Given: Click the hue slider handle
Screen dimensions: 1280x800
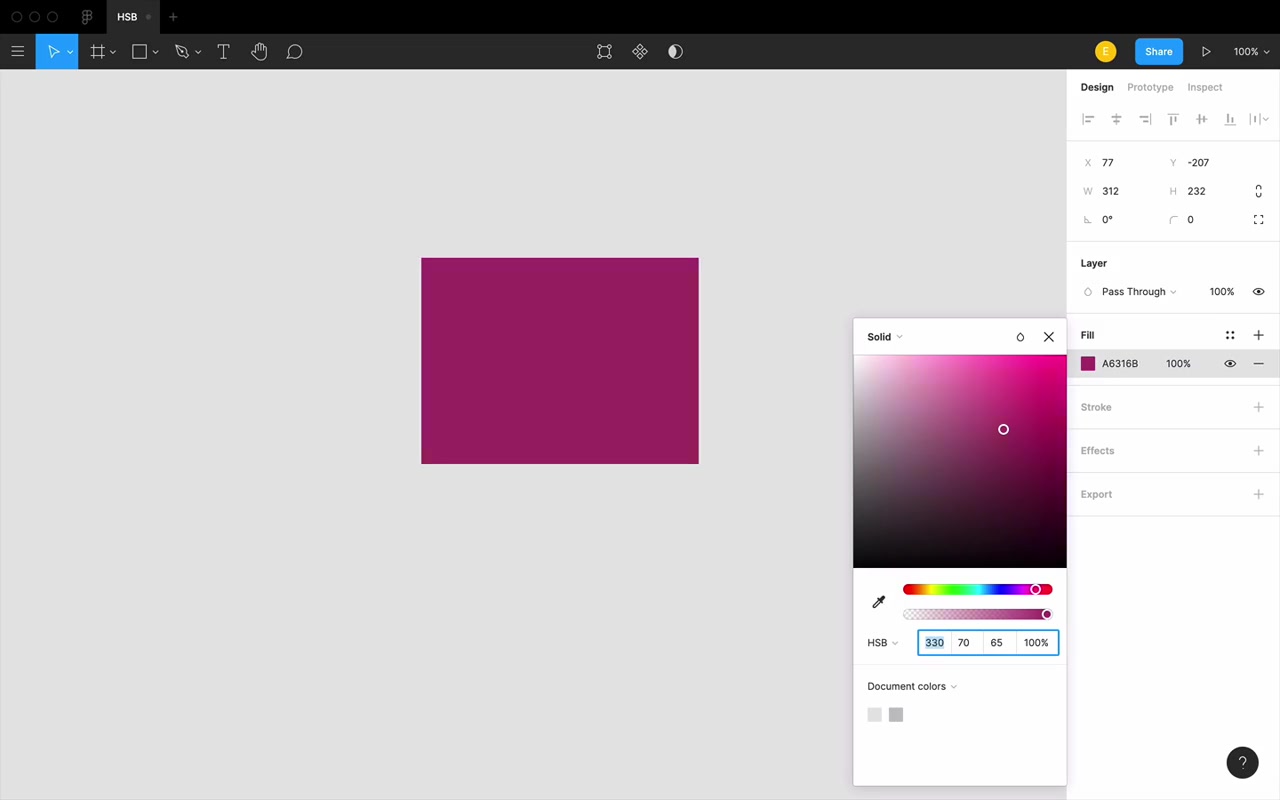Looking at the screenshot, I should pos(1036,590).
